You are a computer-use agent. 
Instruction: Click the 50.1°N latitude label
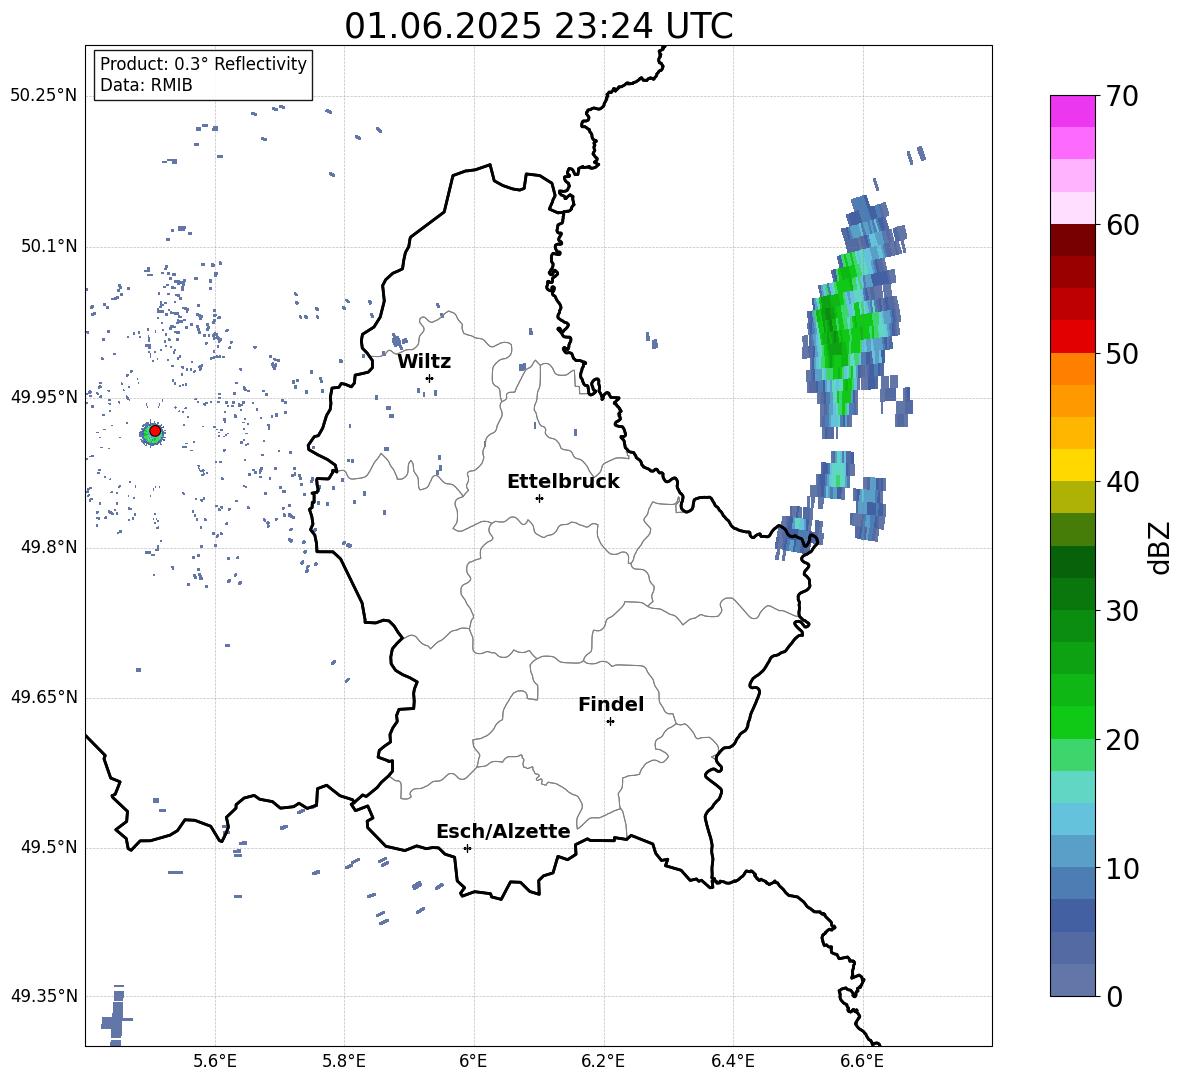49,247
